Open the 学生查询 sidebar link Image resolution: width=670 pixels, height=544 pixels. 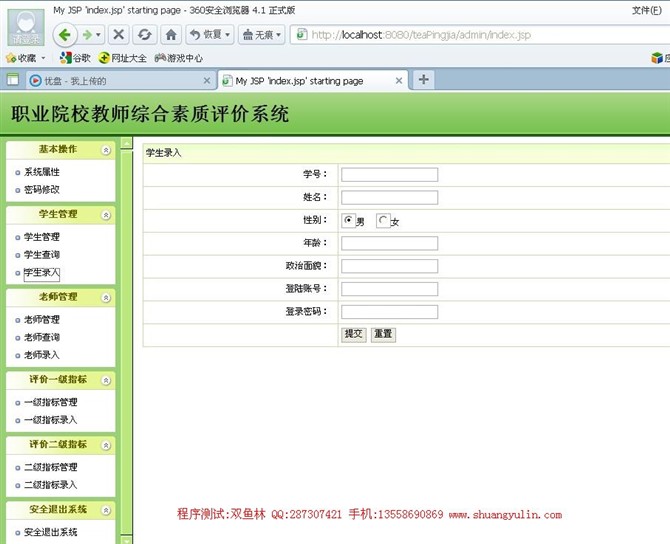[42, 255]
